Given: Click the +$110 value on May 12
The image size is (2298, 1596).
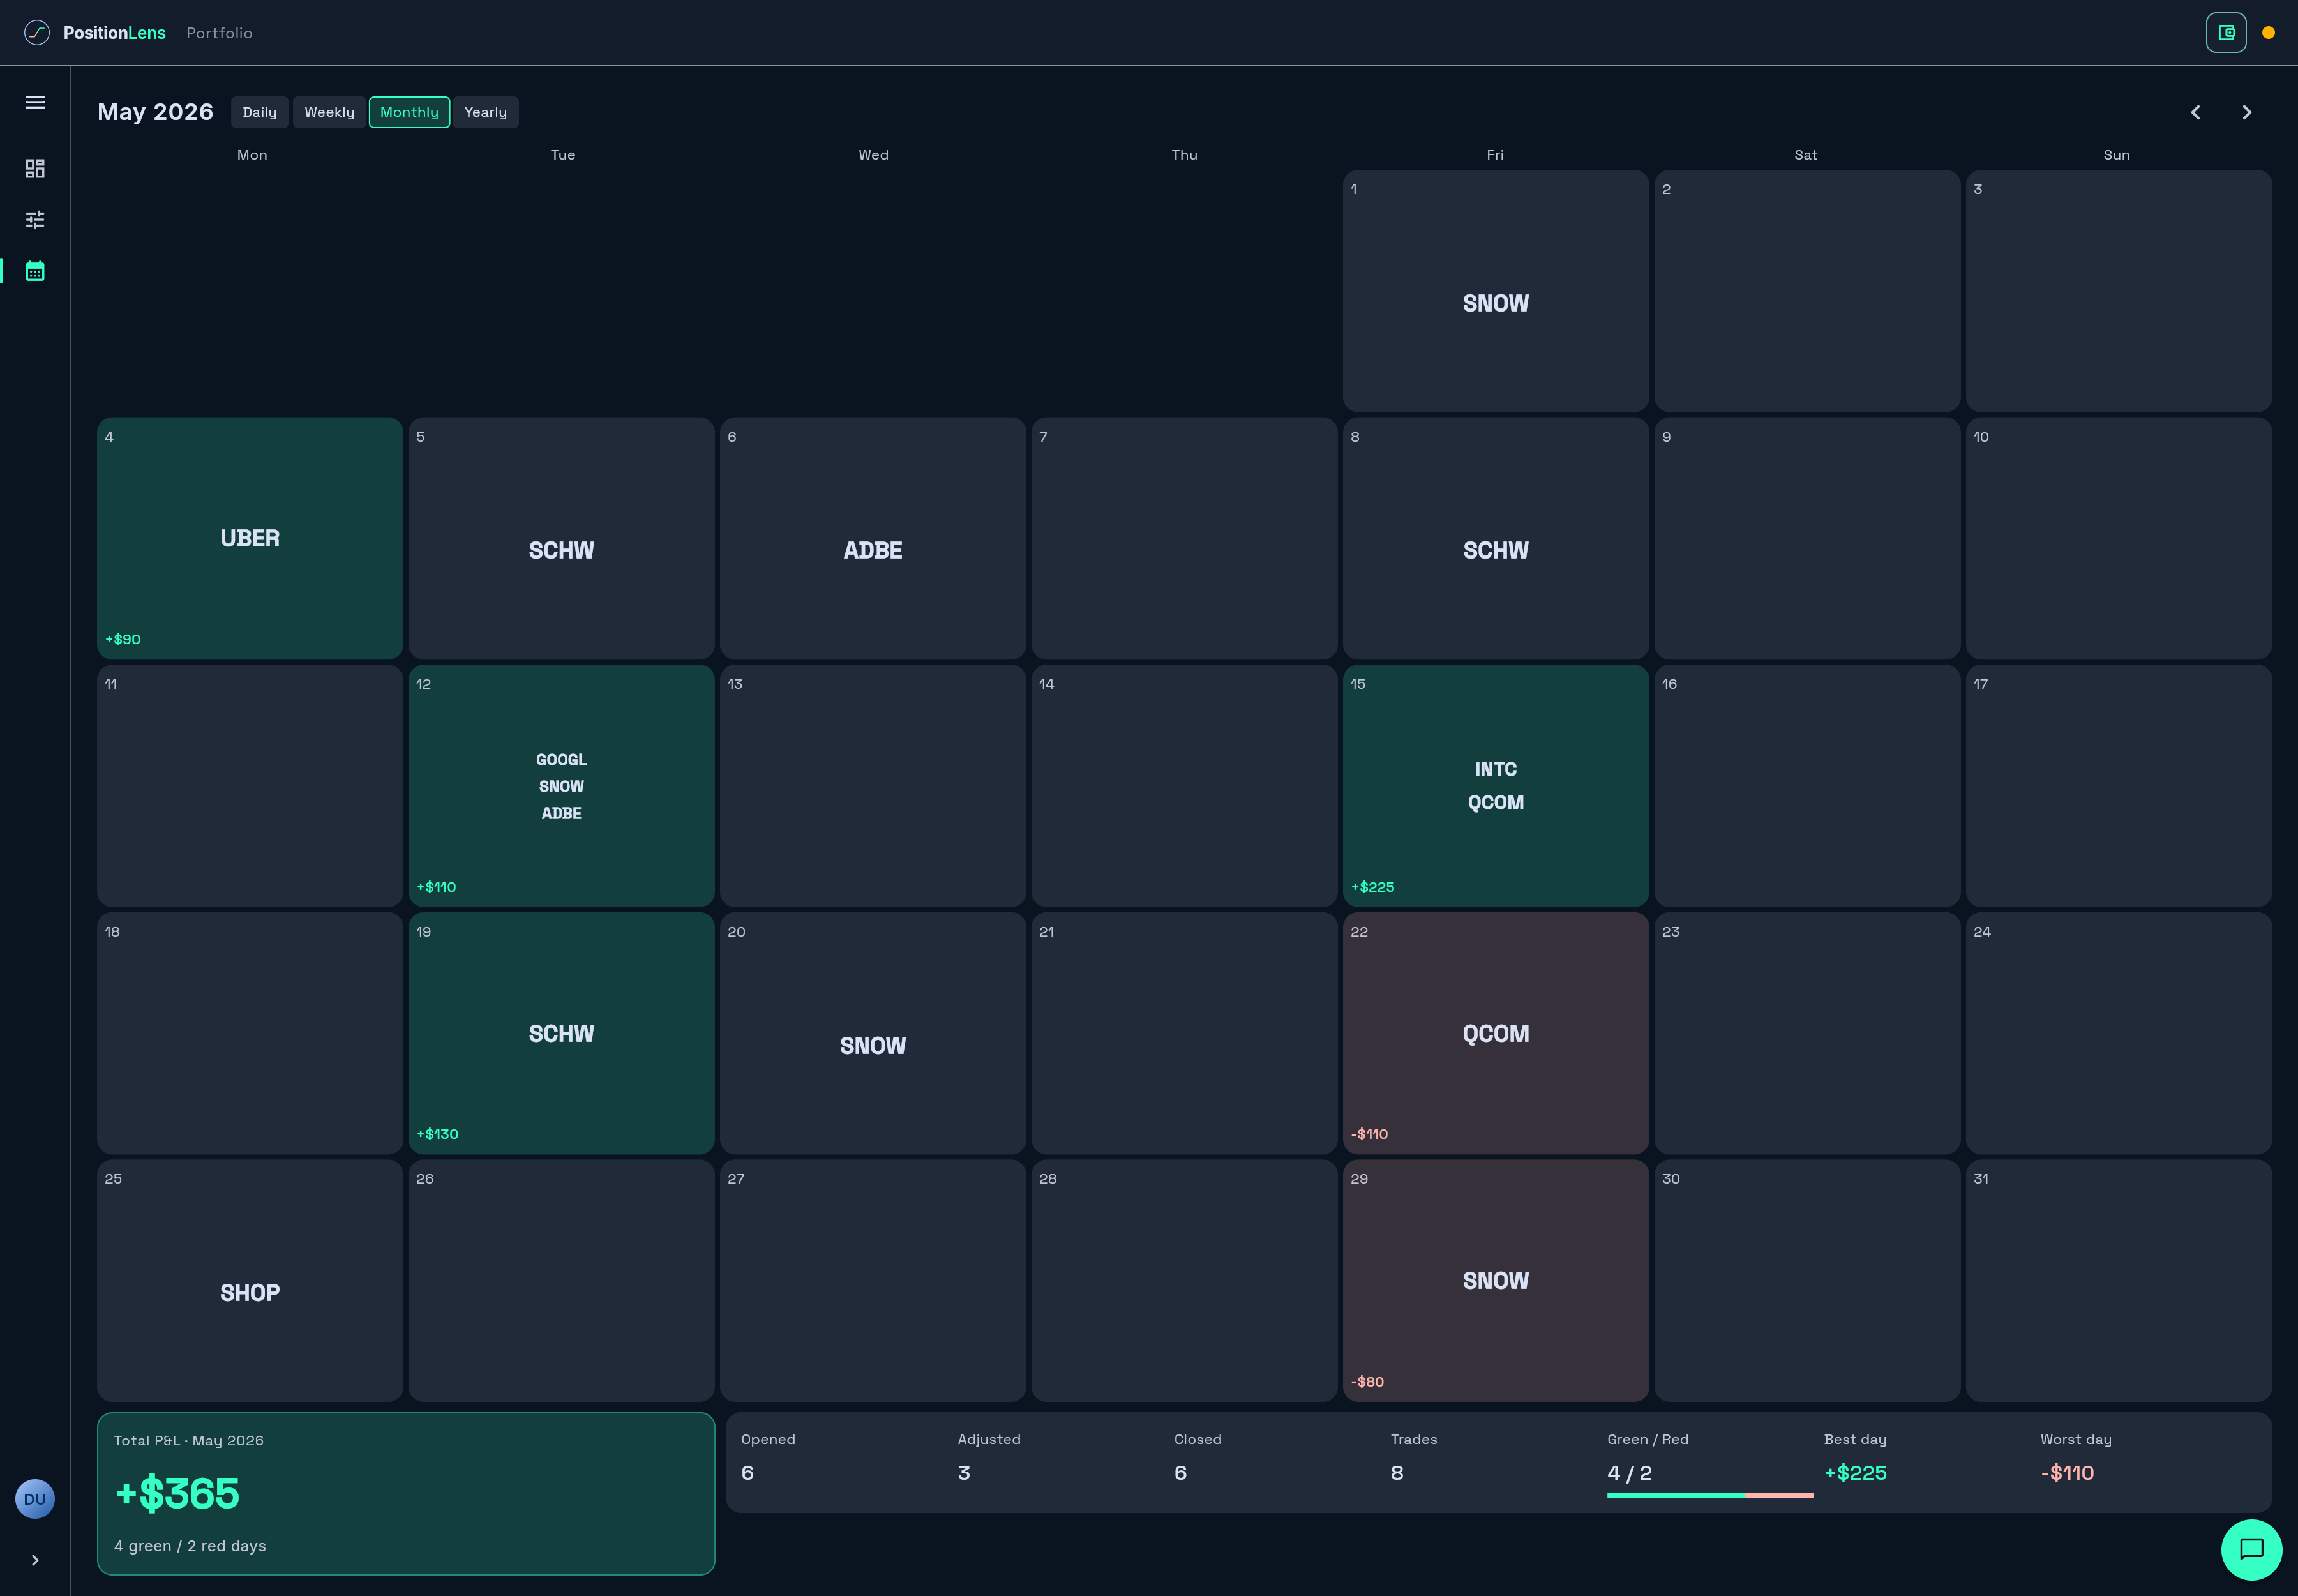Looking at the screenshot, I should [x=436, y=887].
